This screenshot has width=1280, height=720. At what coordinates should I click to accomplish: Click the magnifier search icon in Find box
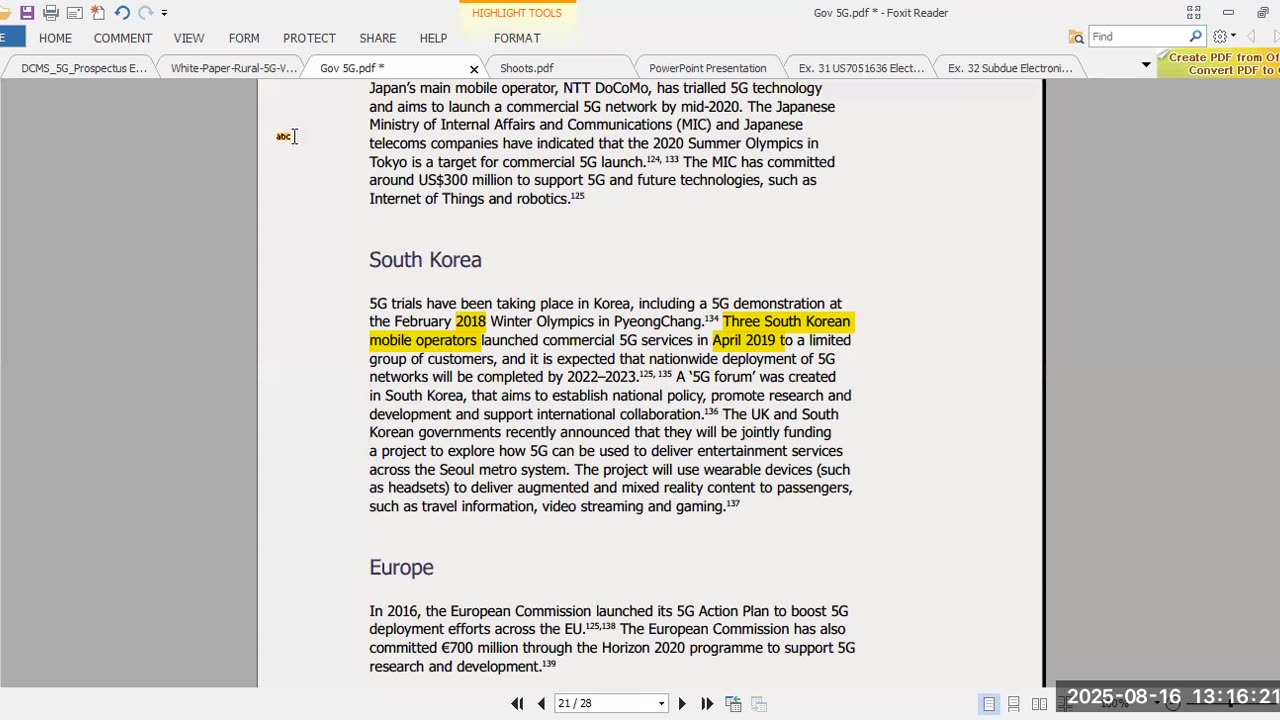point(1195,37)
